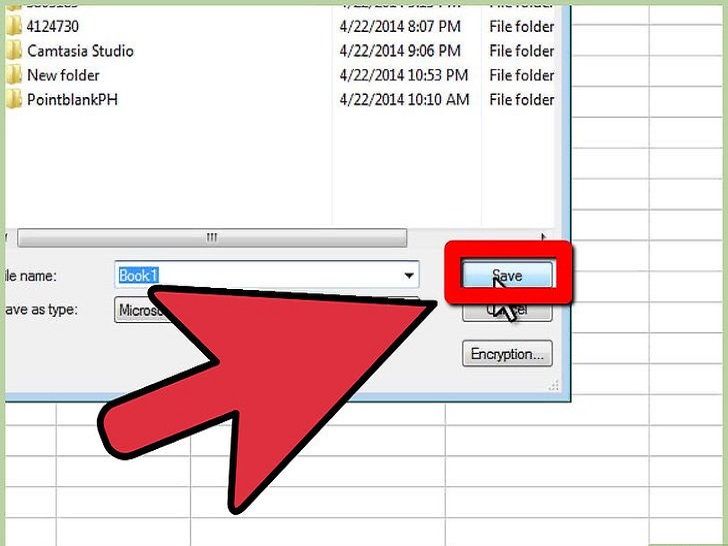Click the 4124730 folder name
Image resolution: width=728 pixels, height=546 pixels.
[x=52, y=26]
